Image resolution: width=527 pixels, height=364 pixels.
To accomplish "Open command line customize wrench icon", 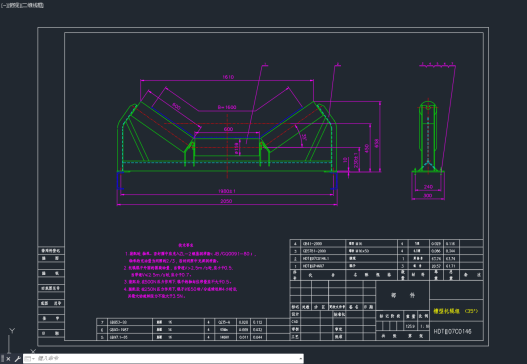I will [x=17, y=359].
